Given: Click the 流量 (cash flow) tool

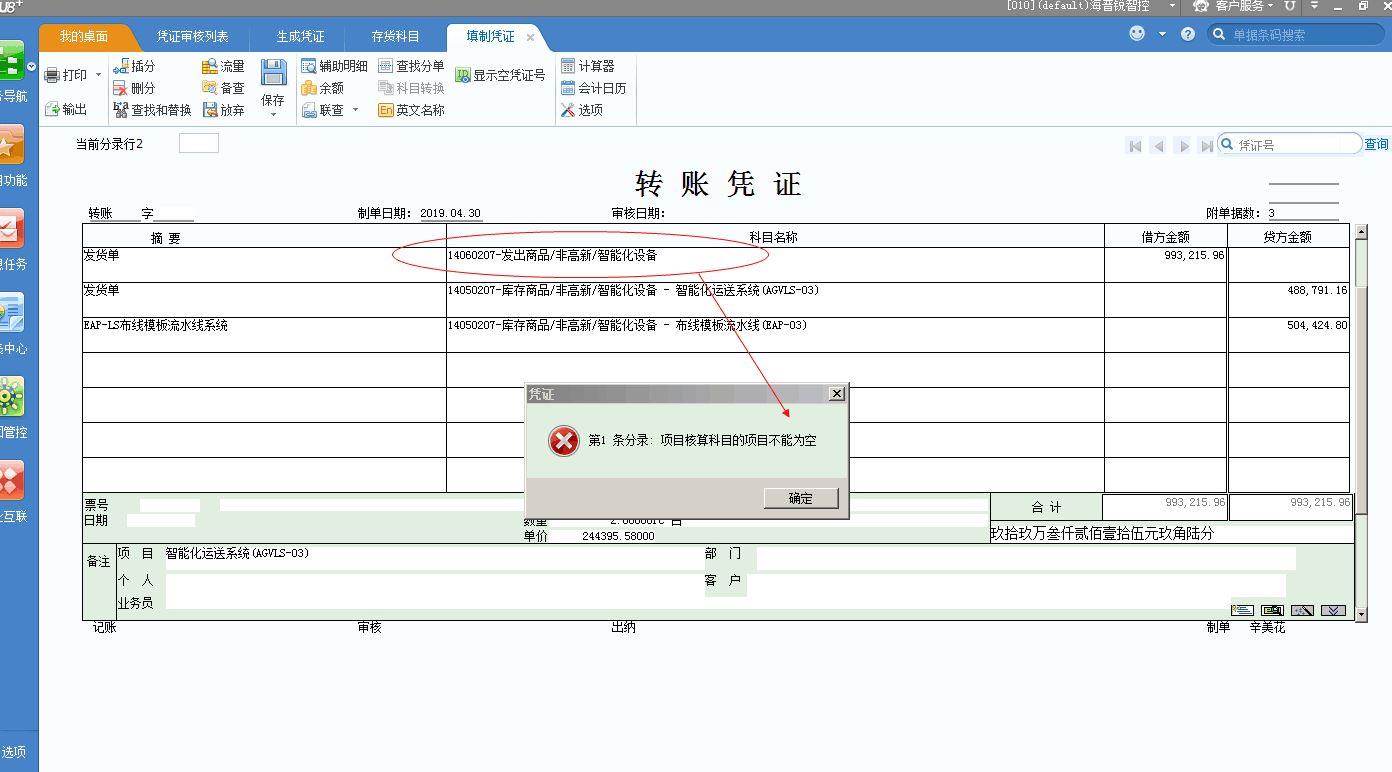Looking at the screenshot, I should coord(223,66).
